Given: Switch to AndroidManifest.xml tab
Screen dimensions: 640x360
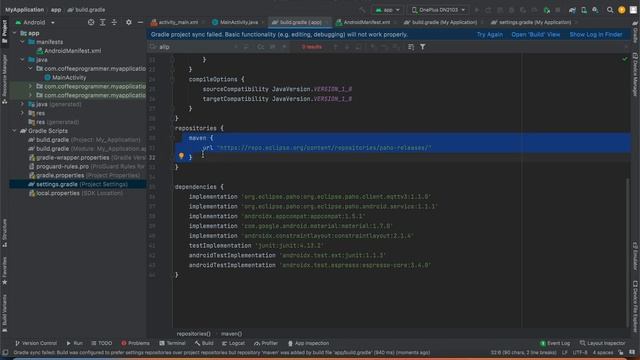Looking at the screenshot, I should pyautogui.click(x=363, y=22).
